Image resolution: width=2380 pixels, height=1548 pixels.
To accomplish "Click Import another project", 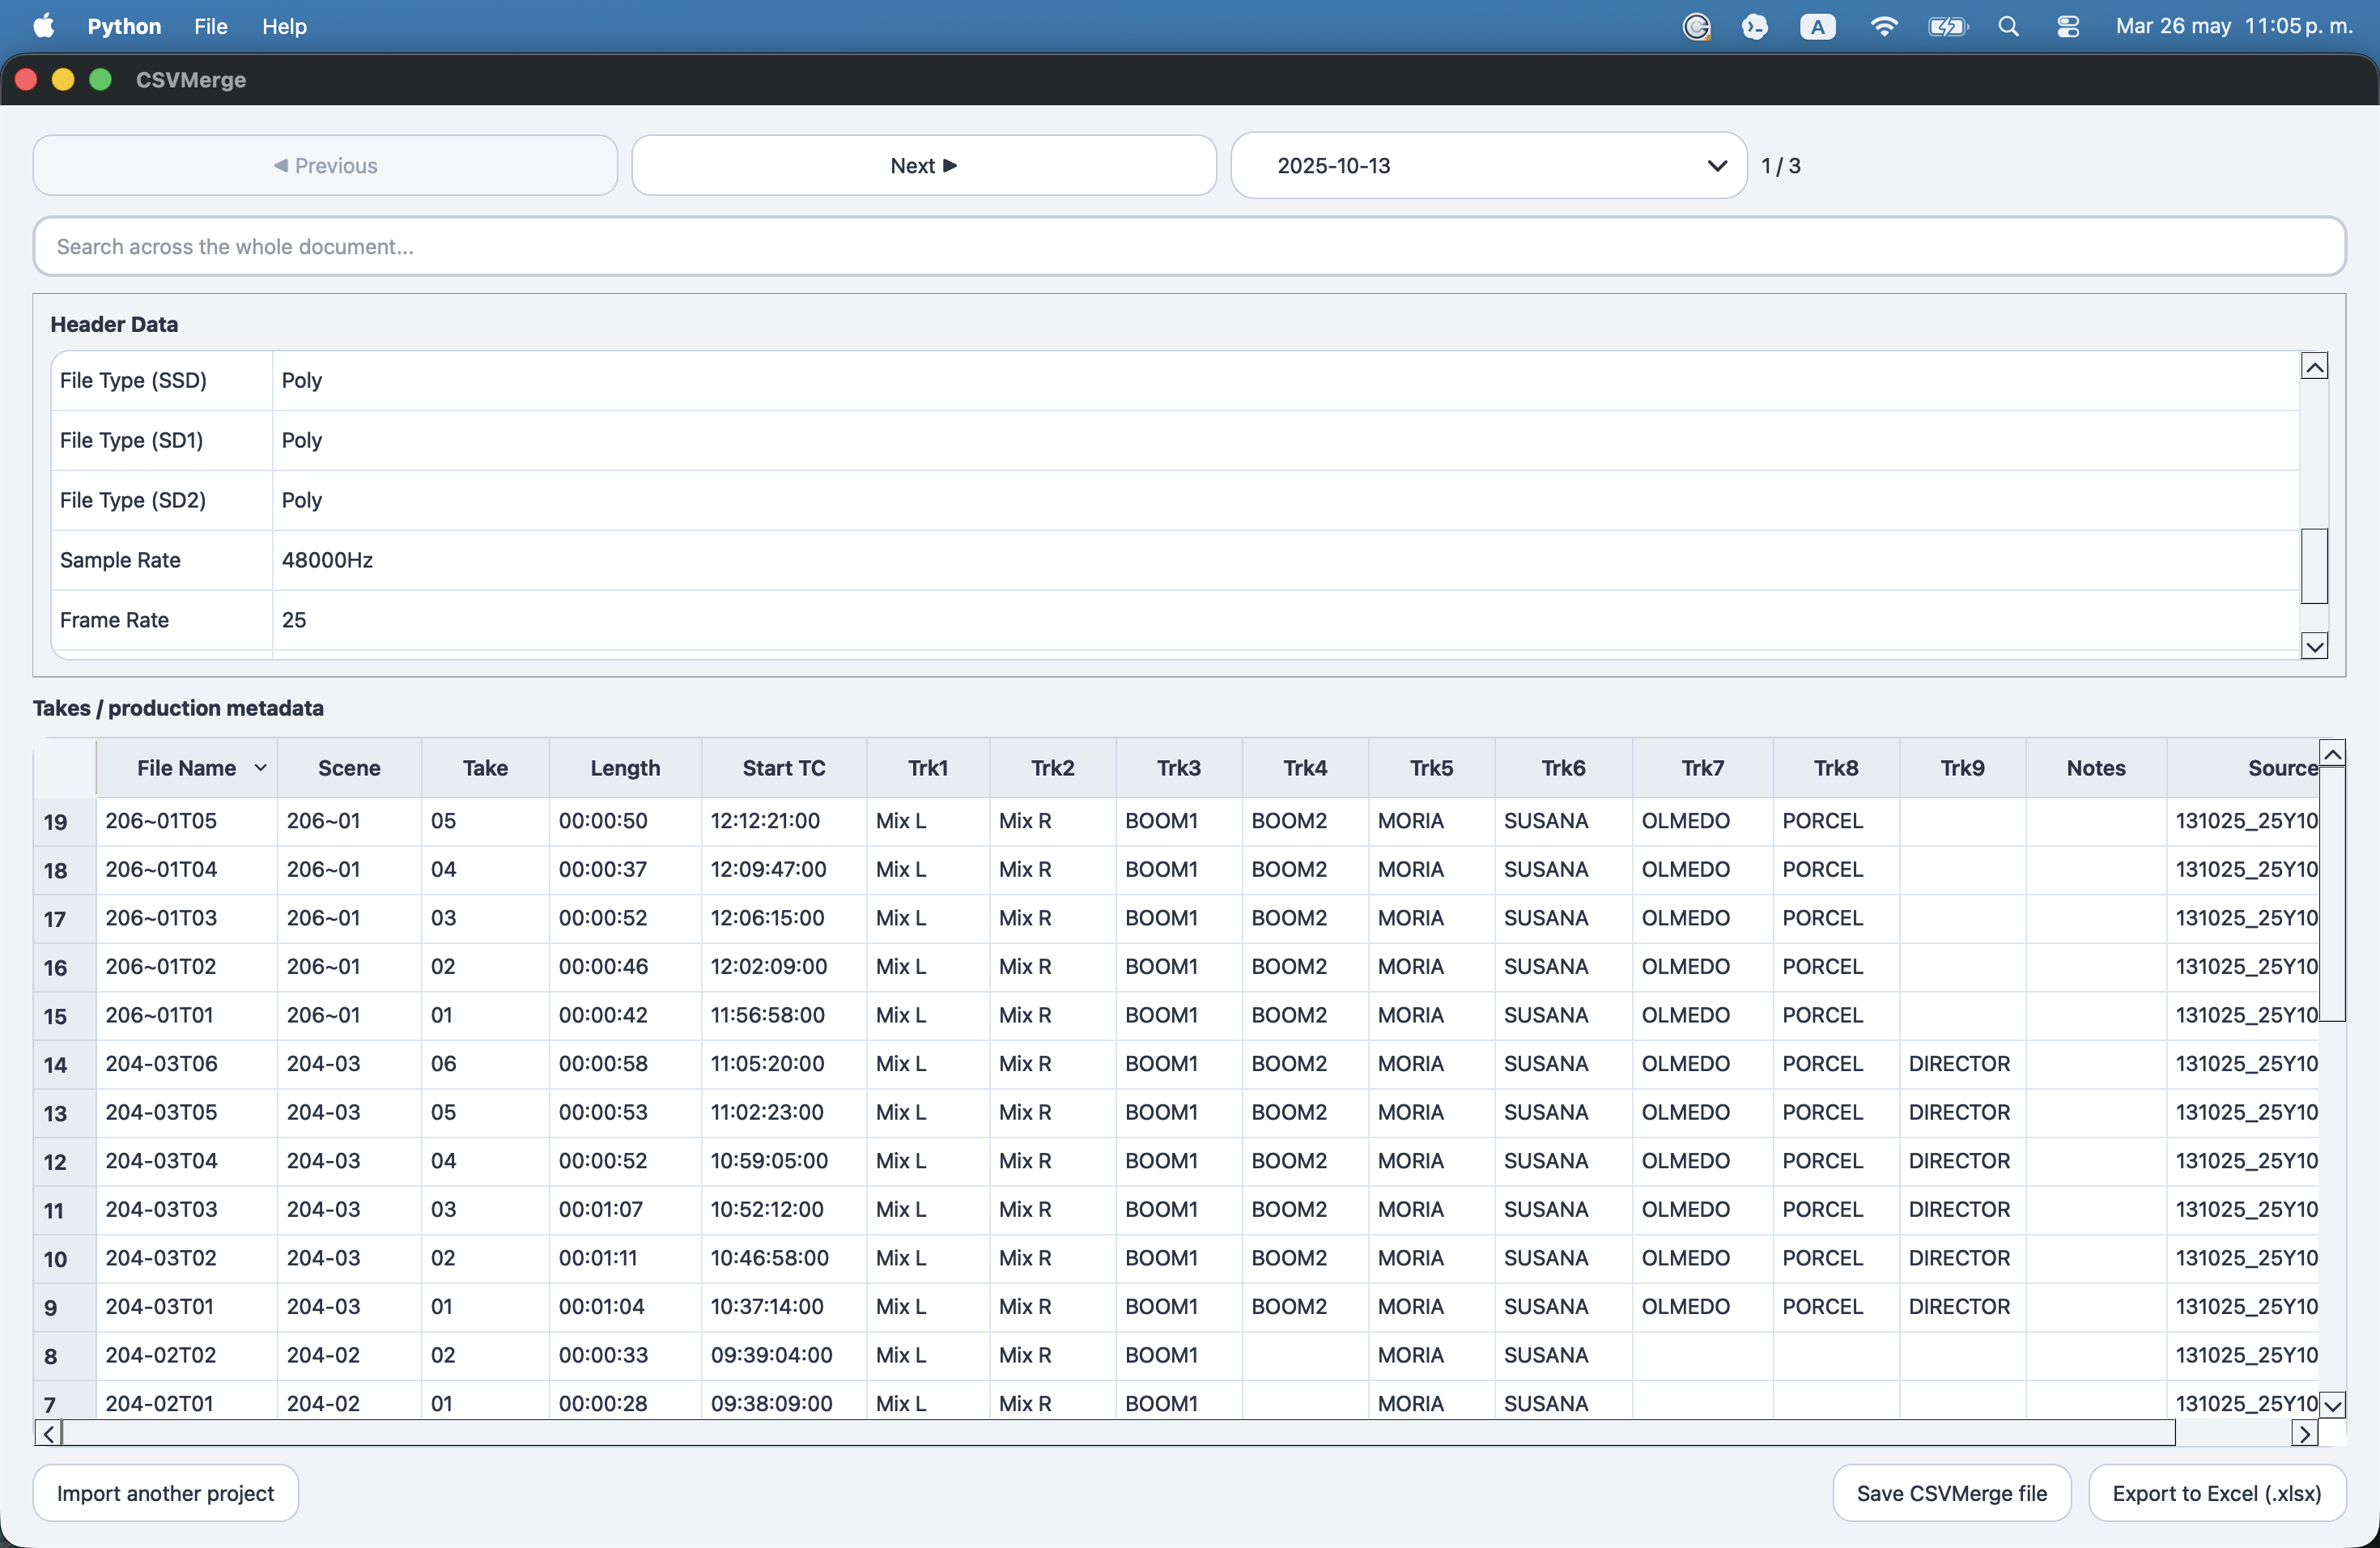I will coord(165,1492).
